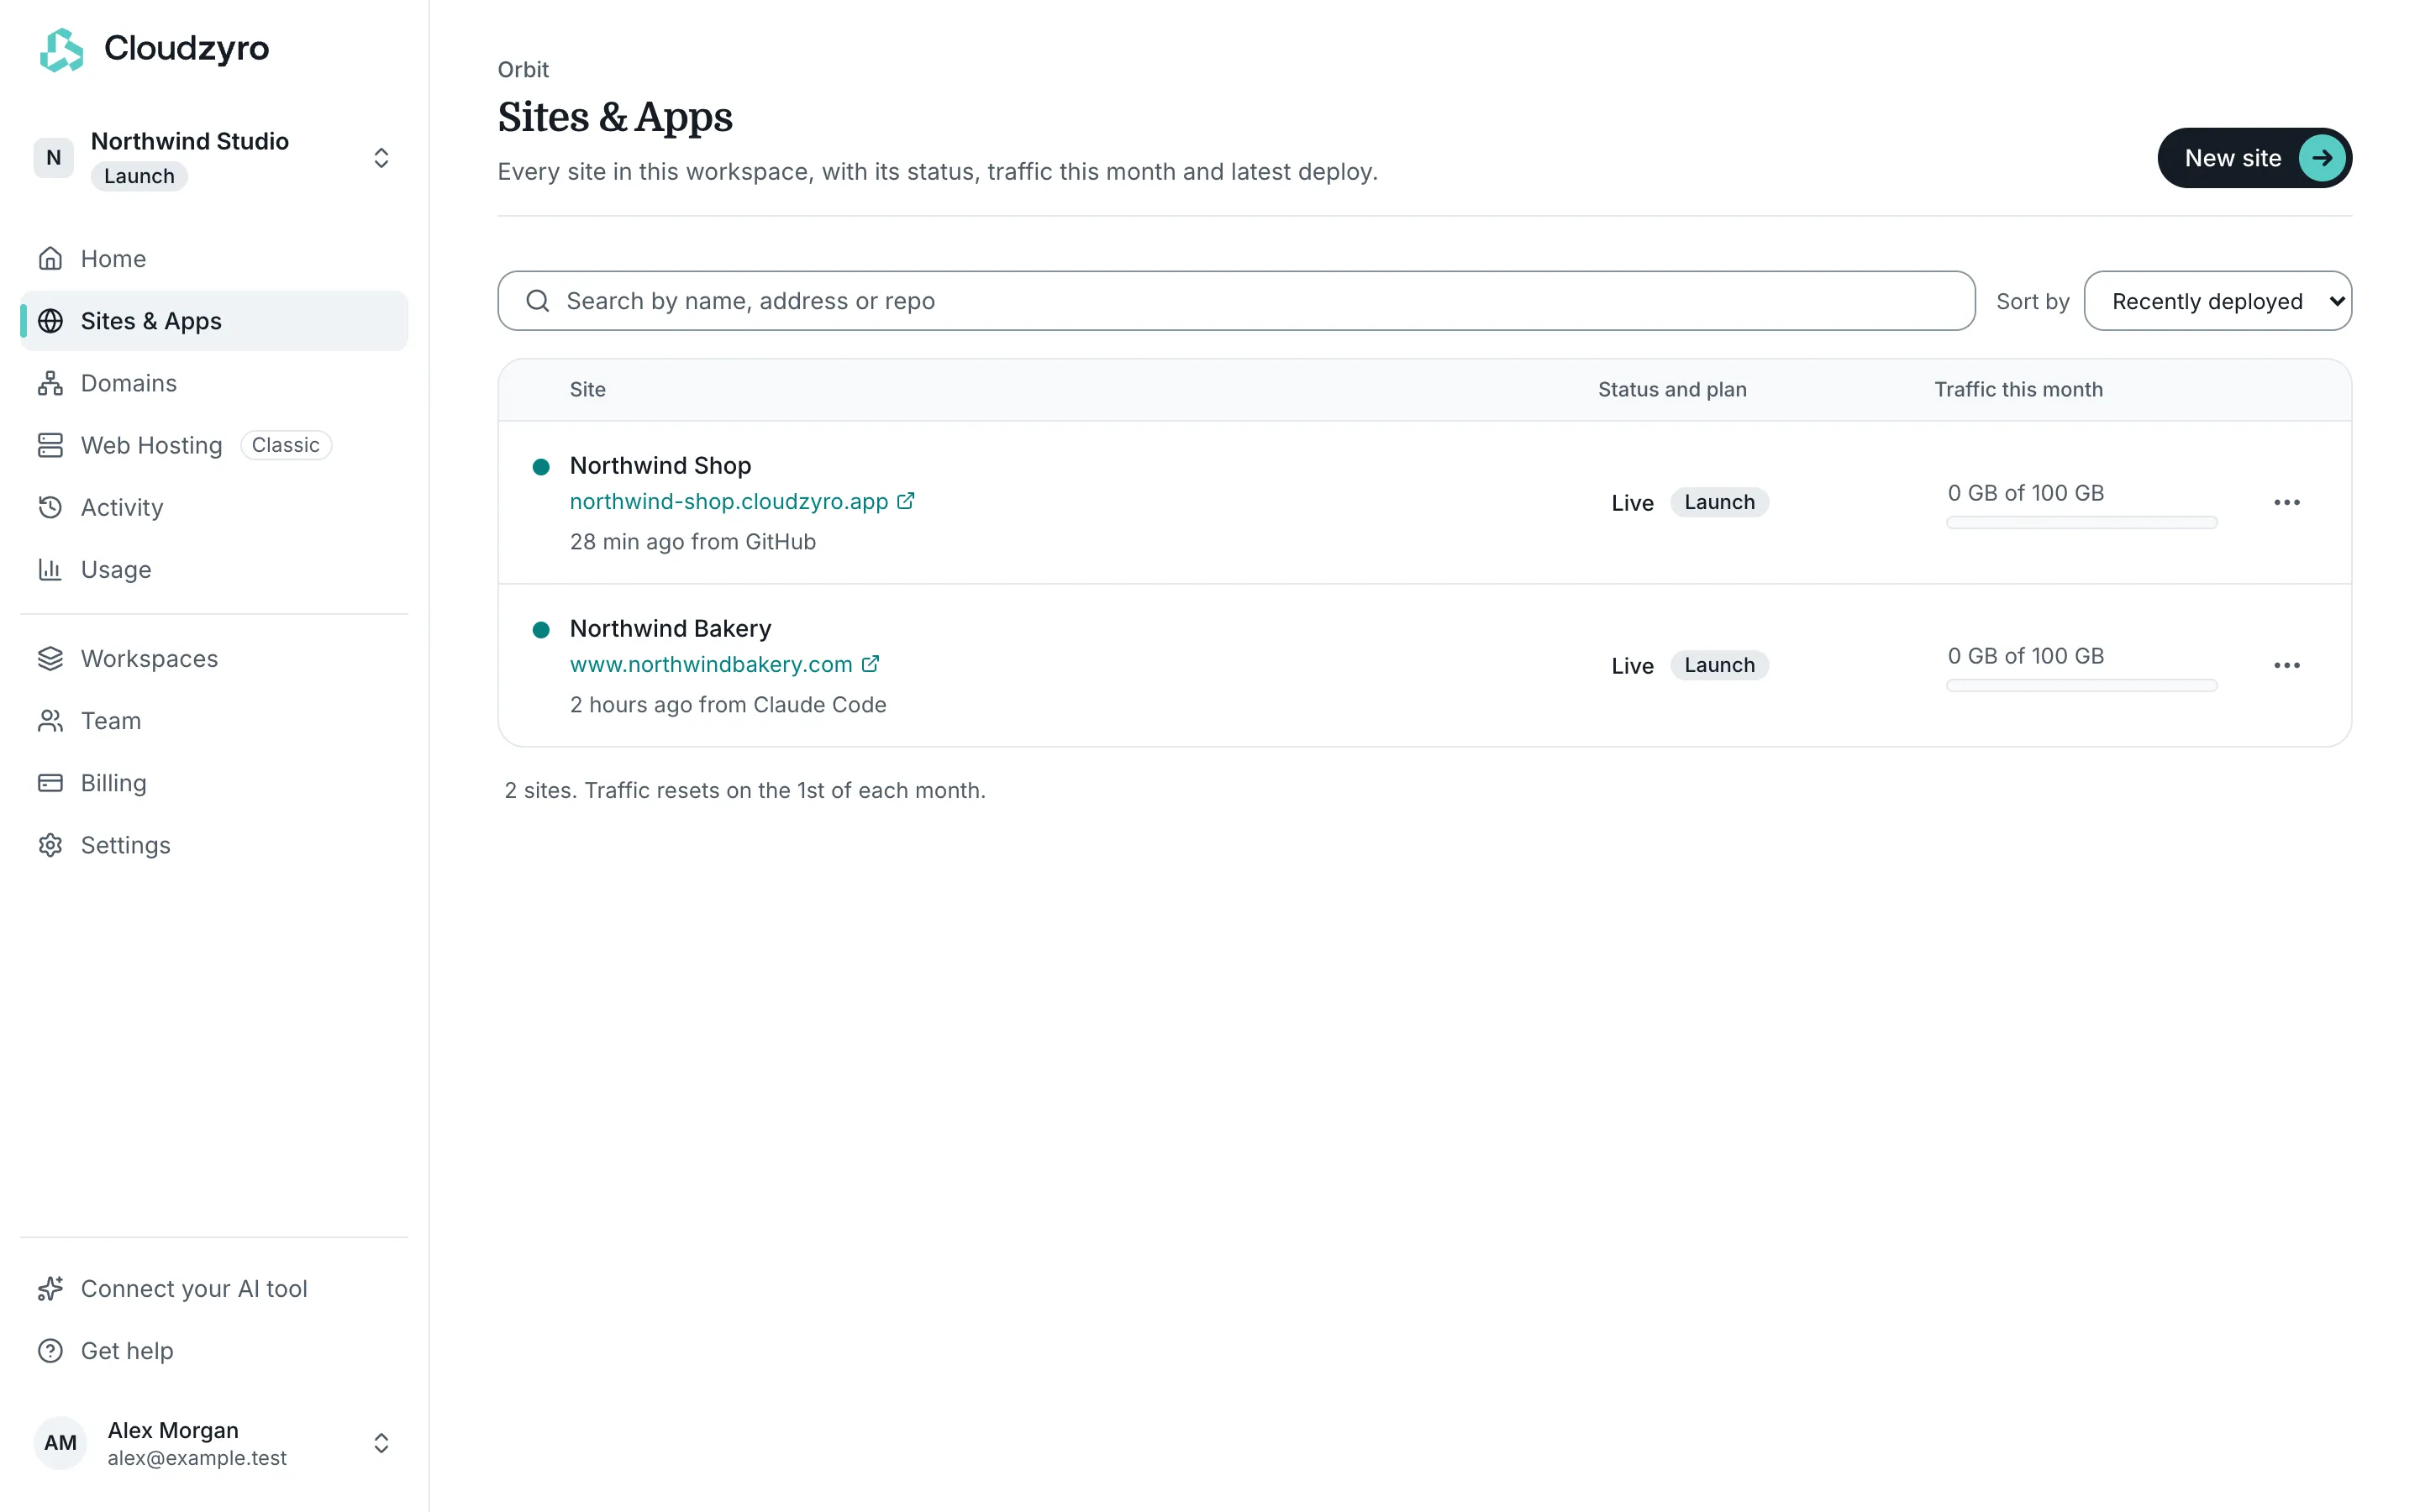2420x1512 pixels.
Task: Go to Sites & Apps in sidebar
Action: tap(214, 321)
